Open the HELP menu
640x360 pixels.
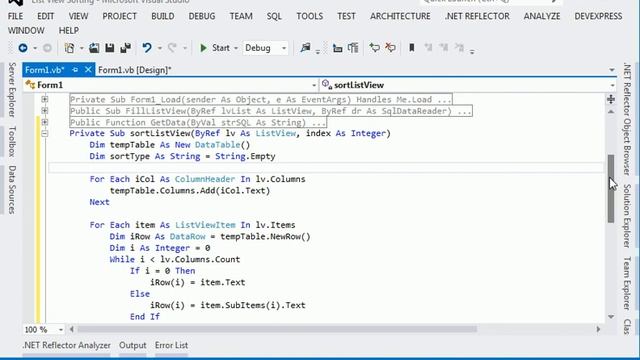(69, 31)
